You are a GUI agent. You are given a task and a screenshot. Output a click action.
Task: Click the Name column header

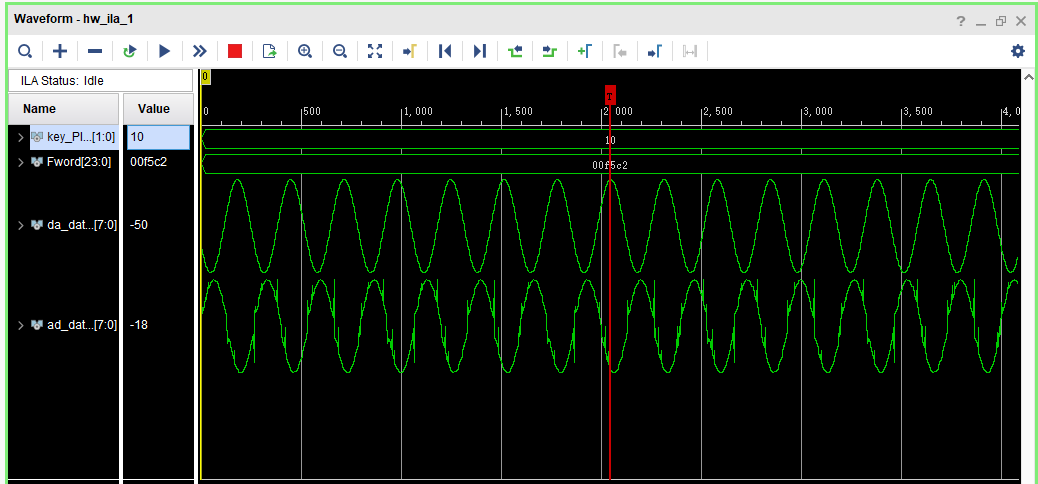click(x=64, y=109)
